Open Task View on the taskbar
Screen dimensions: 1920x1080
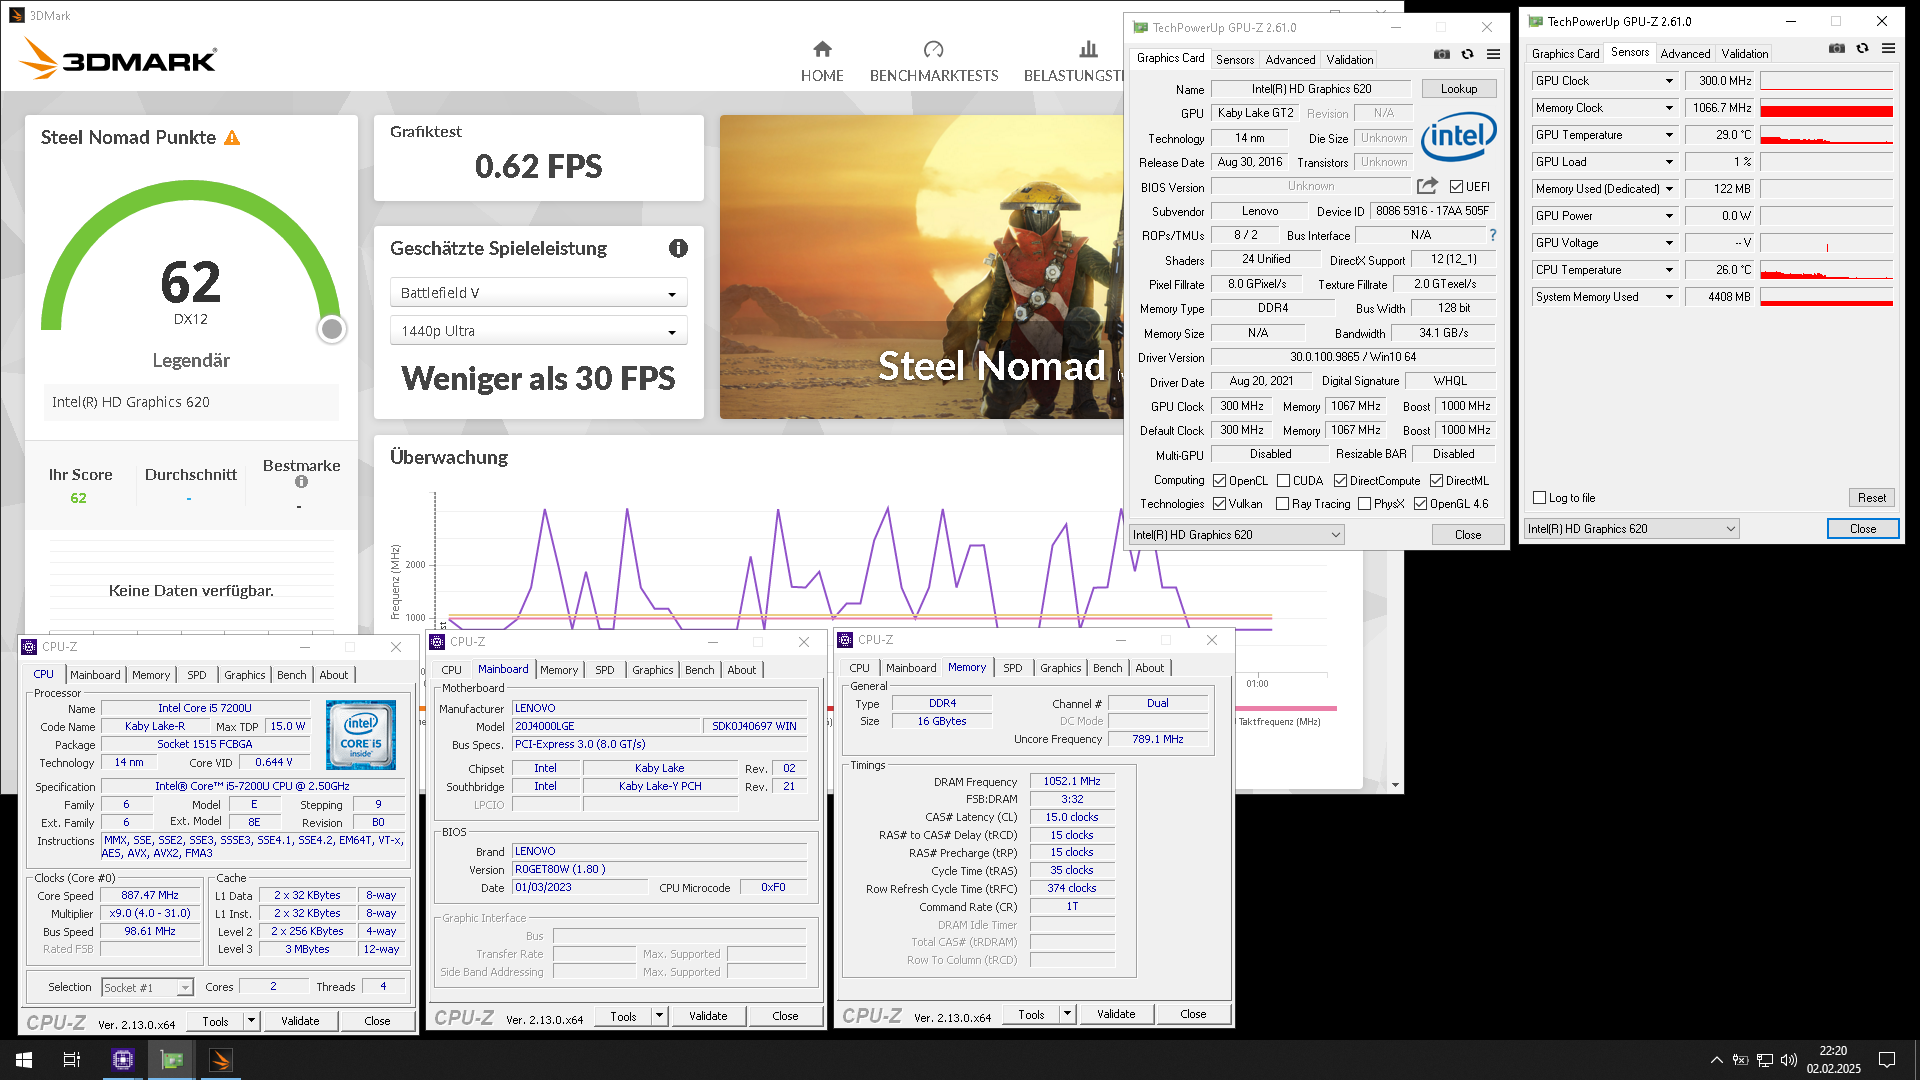(x=72, y=1060)
